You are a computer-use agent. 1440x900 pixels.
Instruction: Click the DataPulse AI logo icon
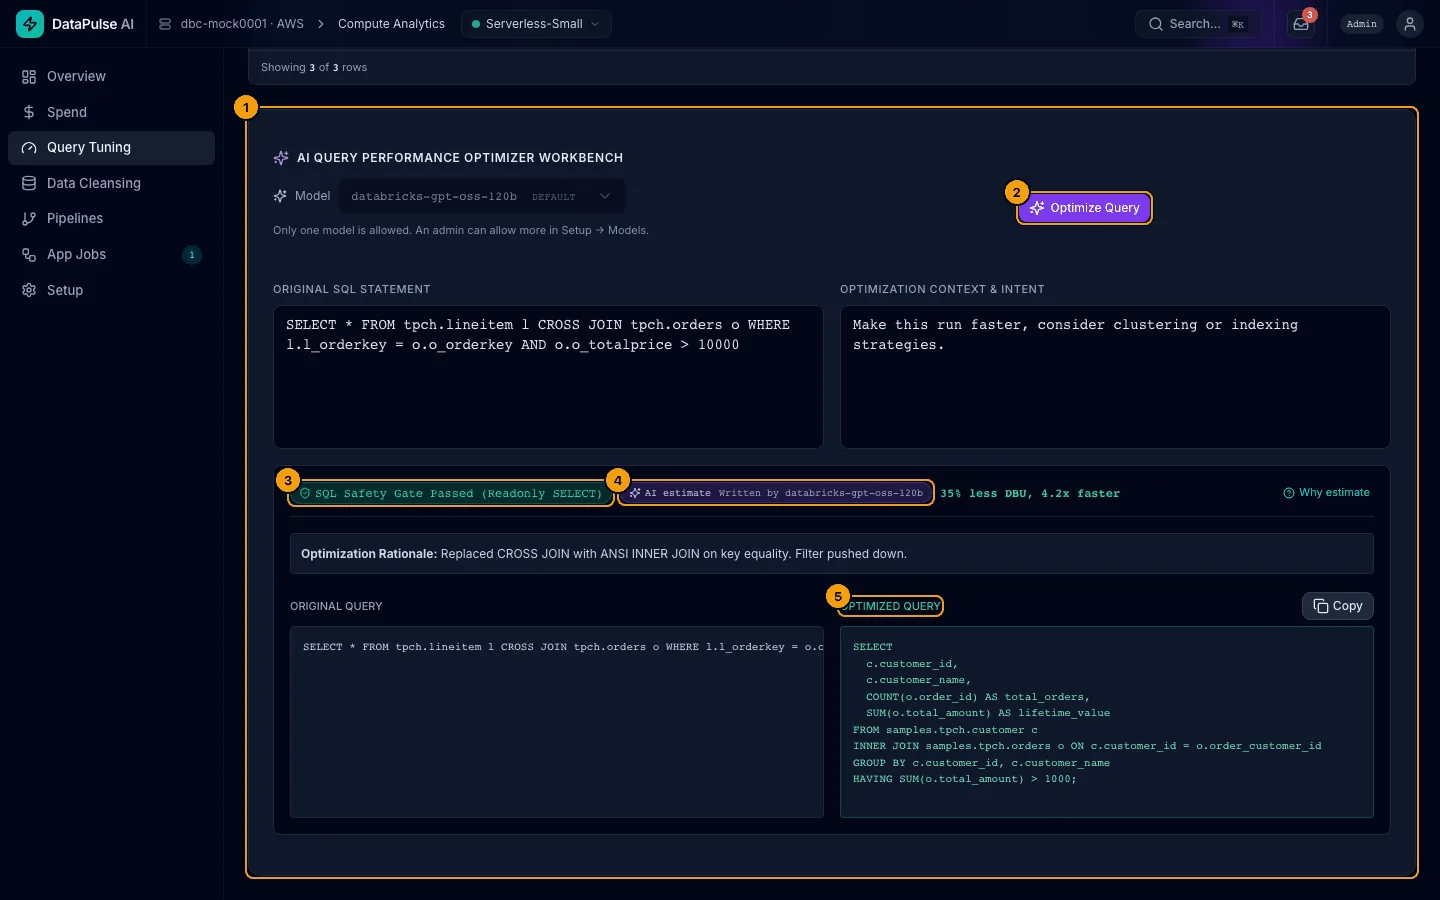pyautogui.click(x=30, y=24)
